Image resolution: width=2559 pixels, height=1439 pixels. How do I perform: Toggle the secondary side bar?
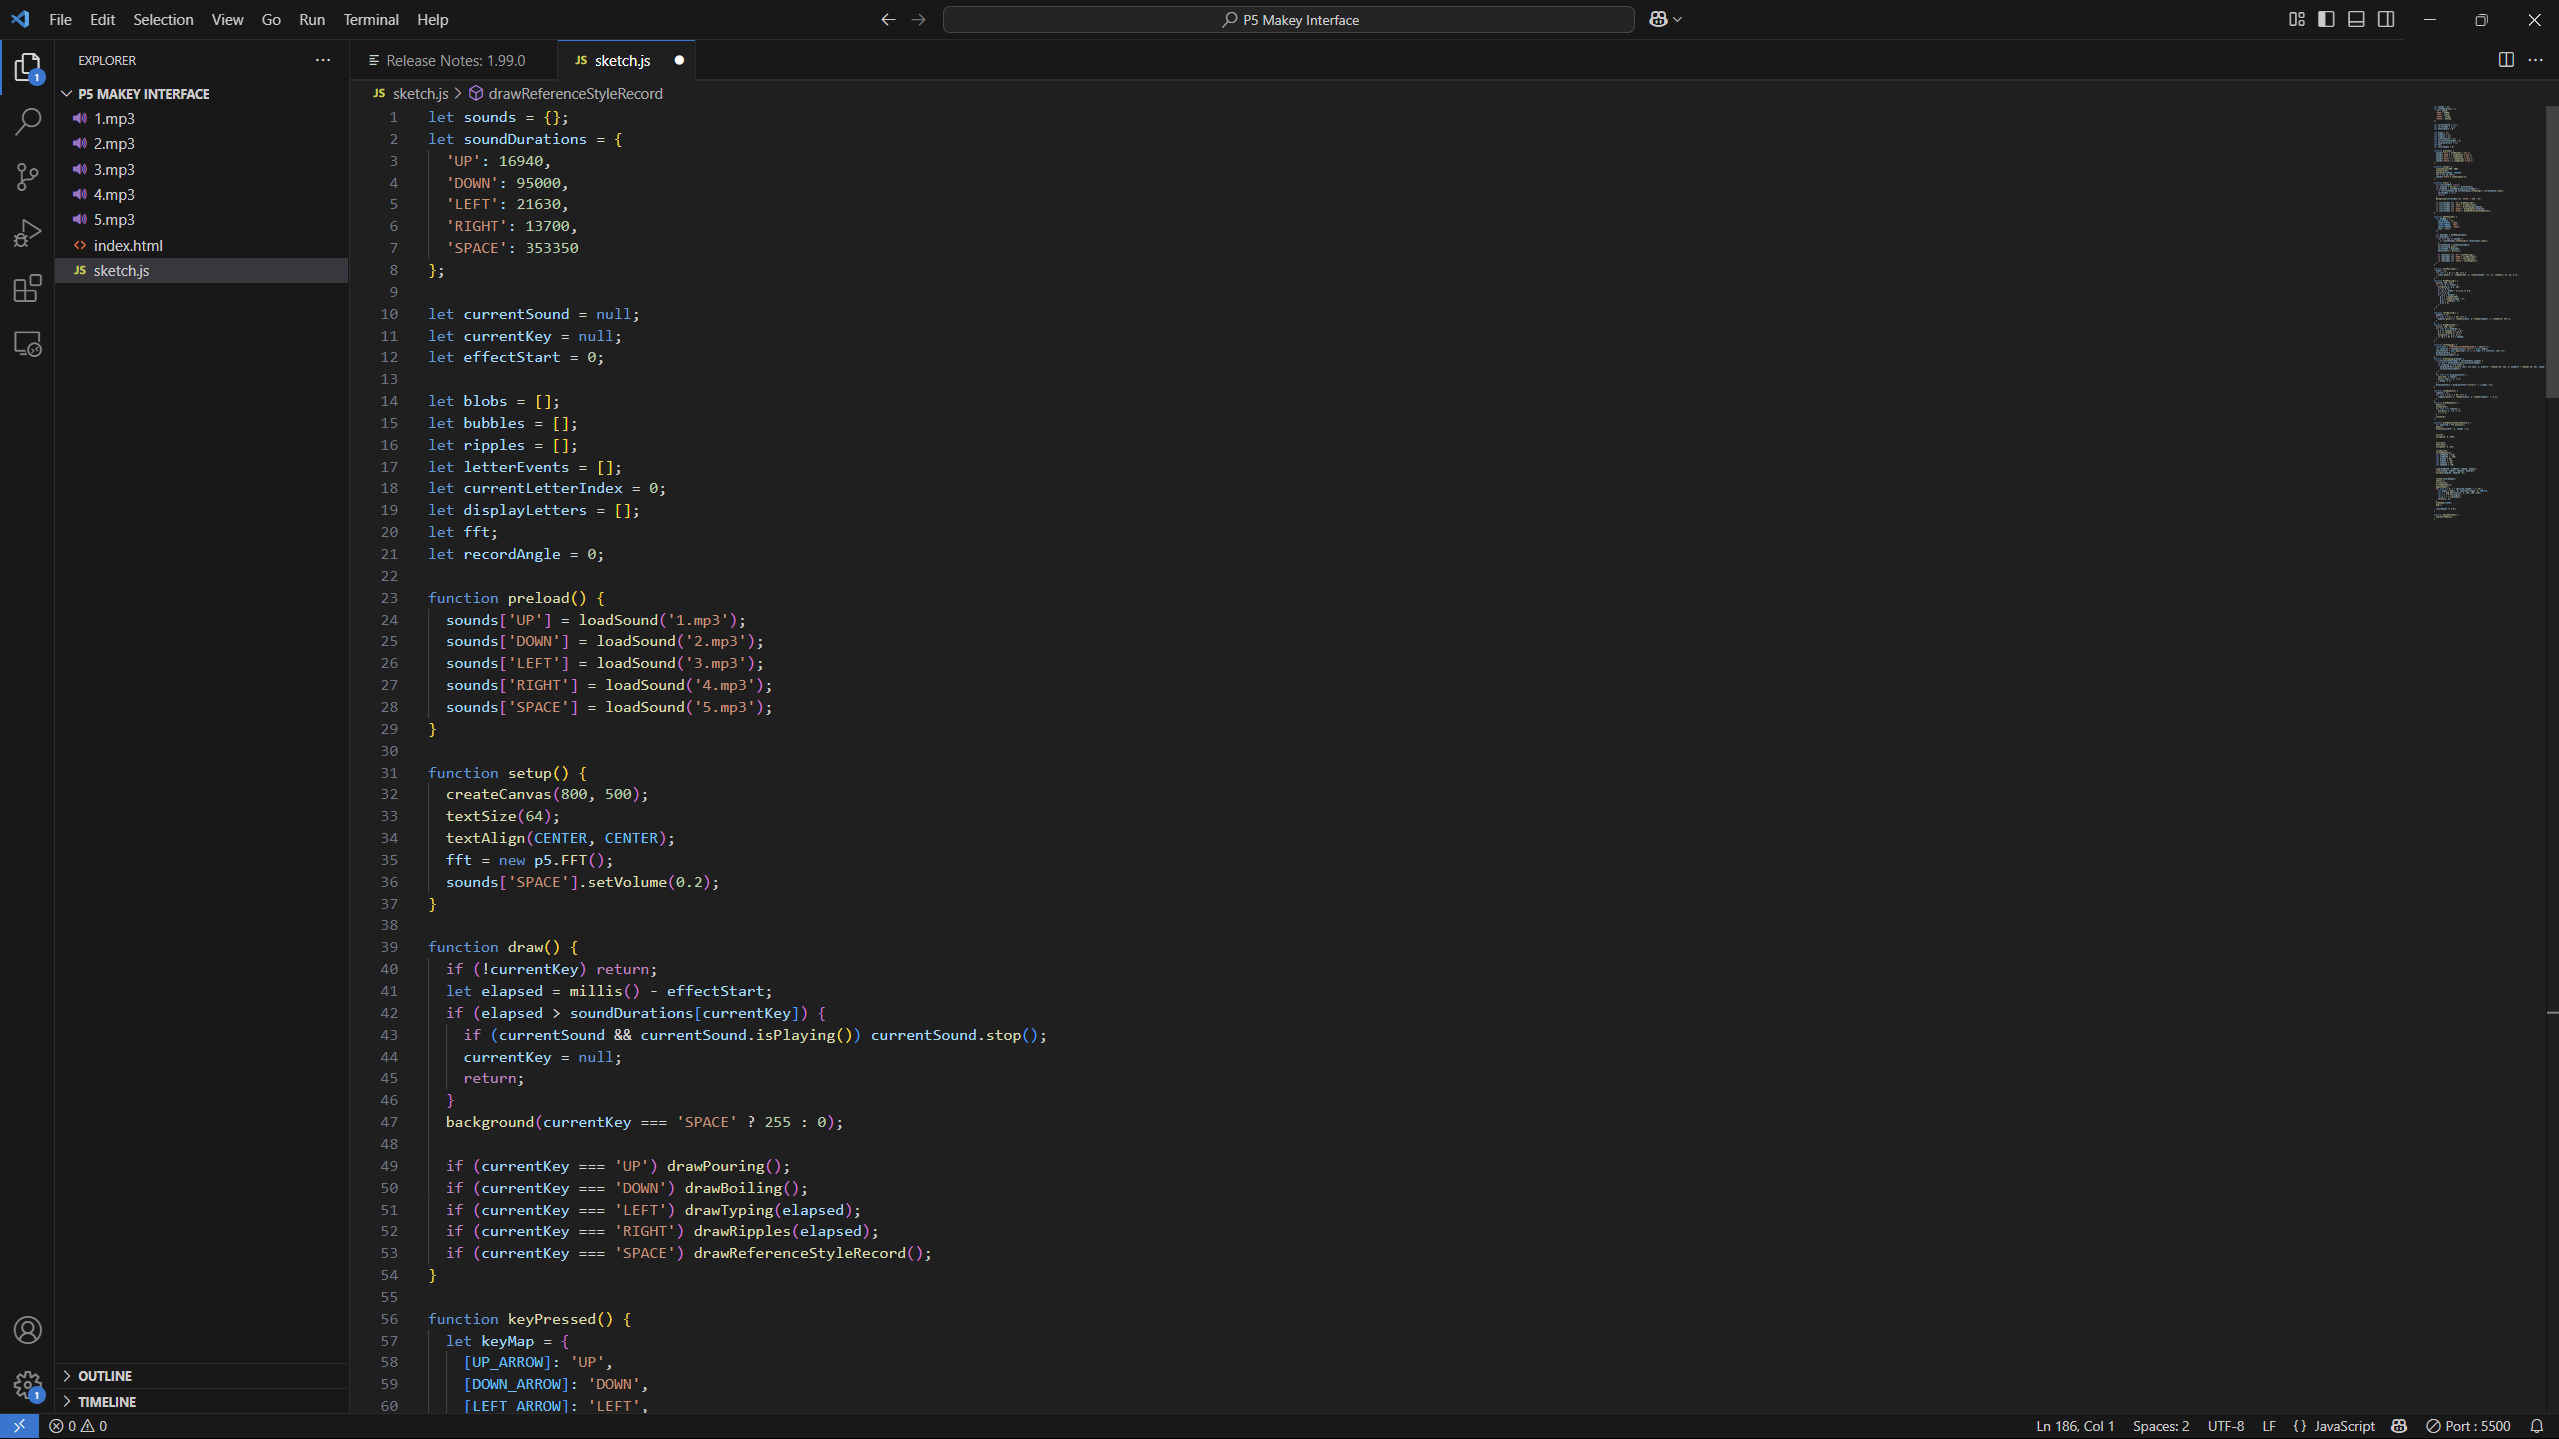tap(2386, 19)
